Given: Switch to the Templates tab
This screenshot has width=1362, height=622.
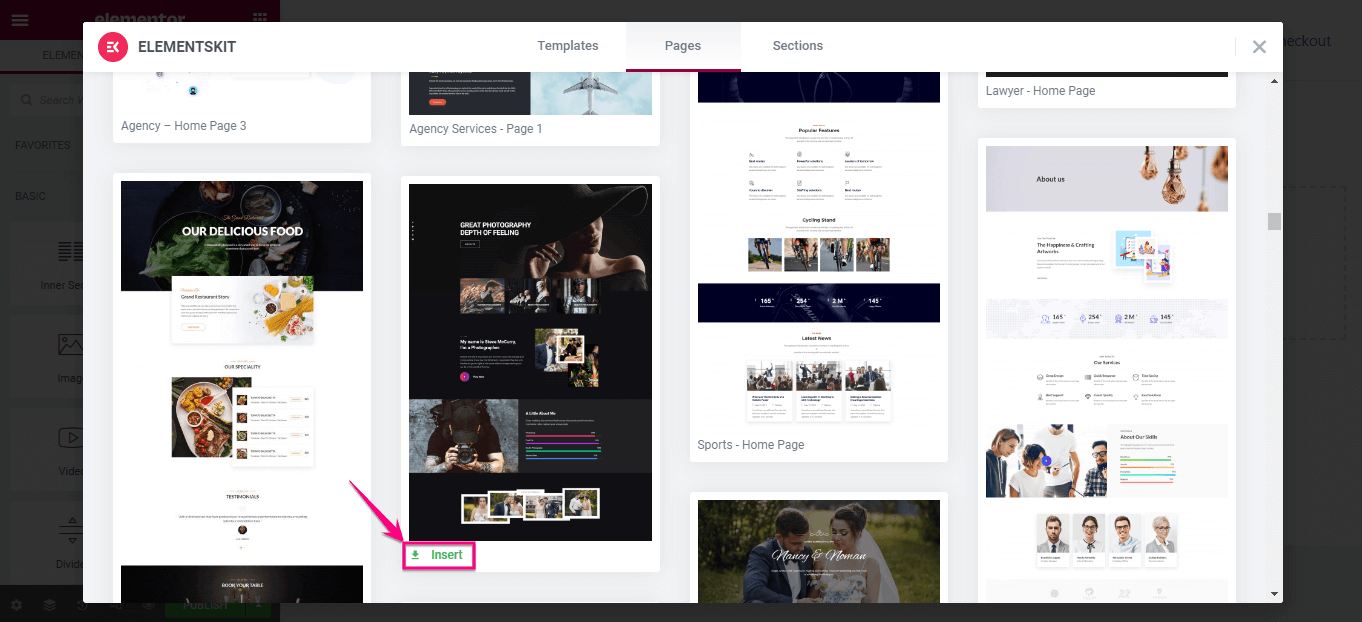Looking at the screenshot, I should (567, 45).
